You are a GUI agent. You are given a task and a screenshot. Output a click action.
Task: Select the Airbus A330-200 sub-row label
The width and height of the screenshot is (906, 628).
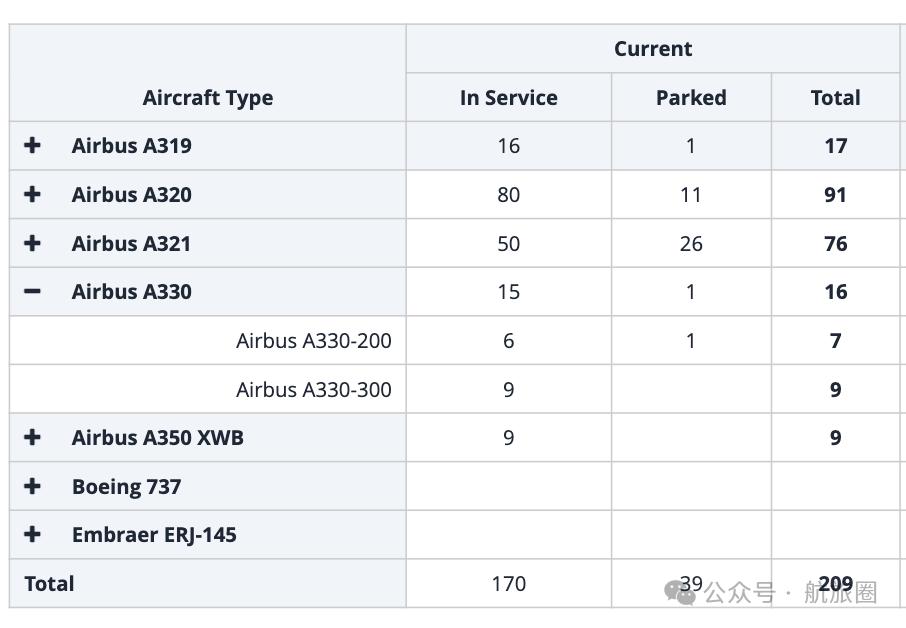(314, 340)
